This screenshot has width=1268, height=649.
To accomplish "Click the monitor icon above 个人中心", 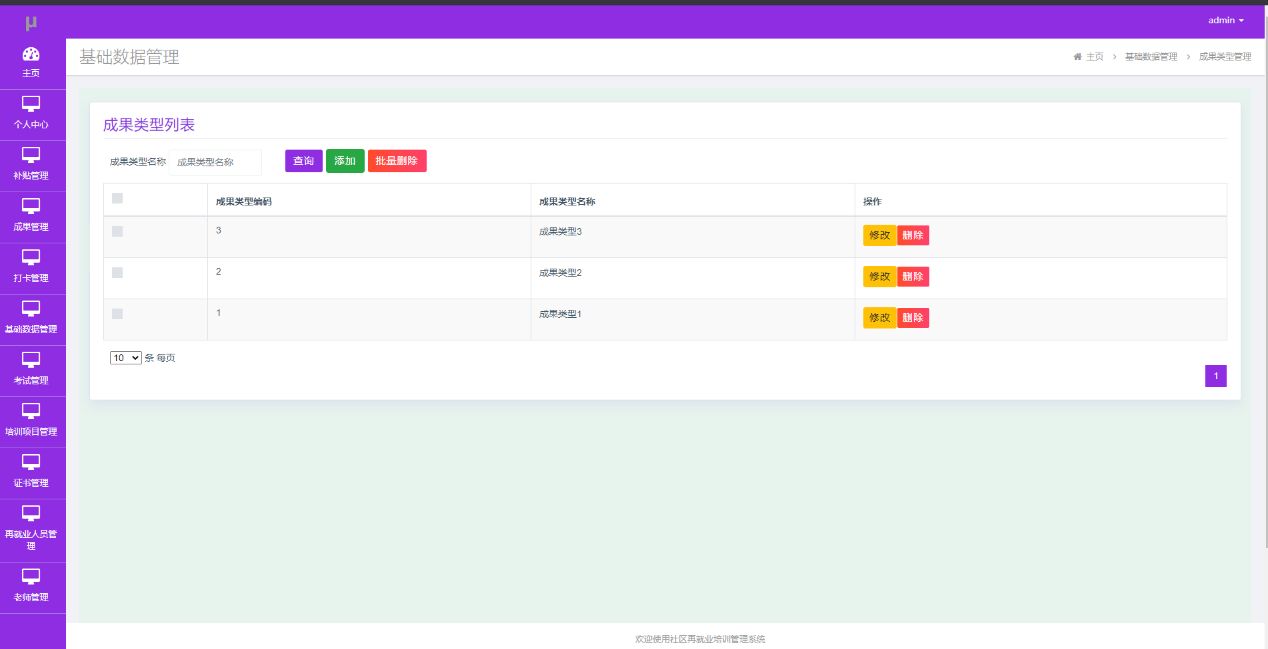I will [31, 104].
